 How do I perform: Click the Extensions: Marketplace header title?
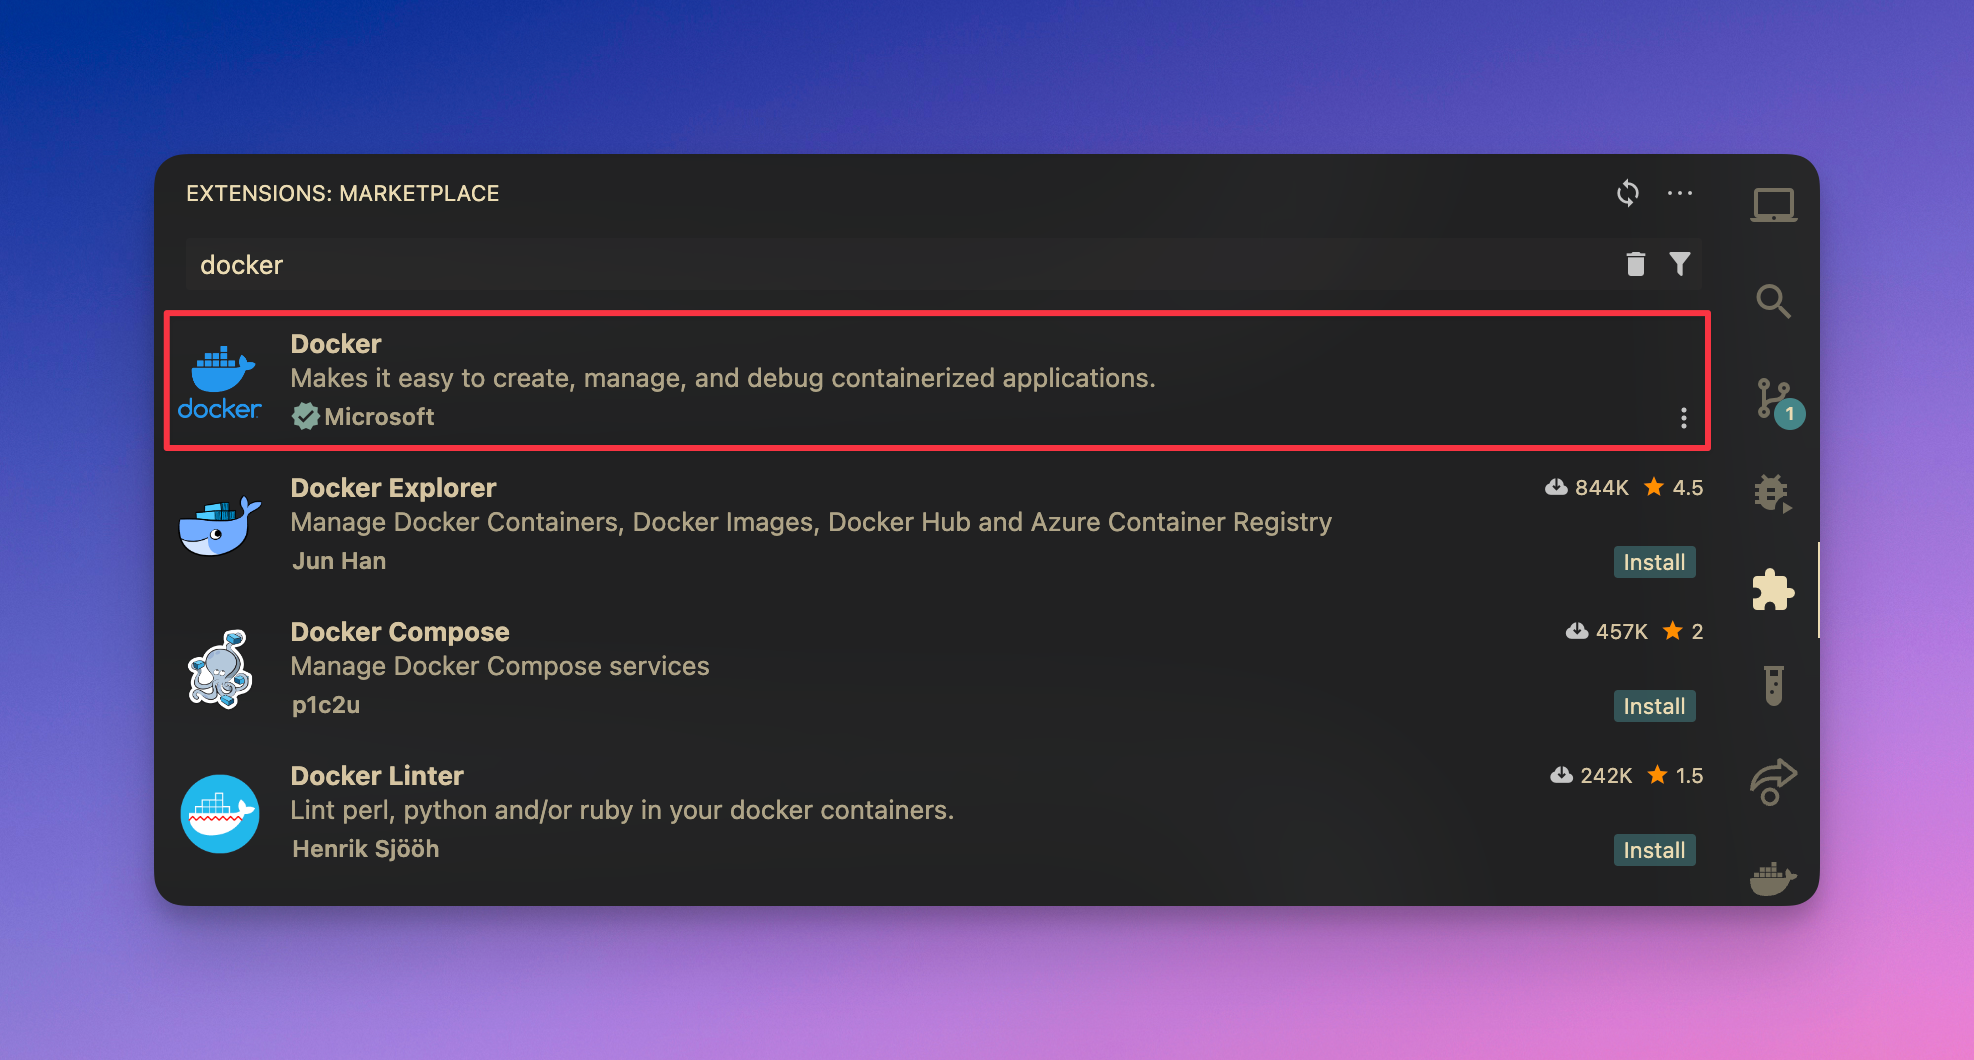[342, 193]
